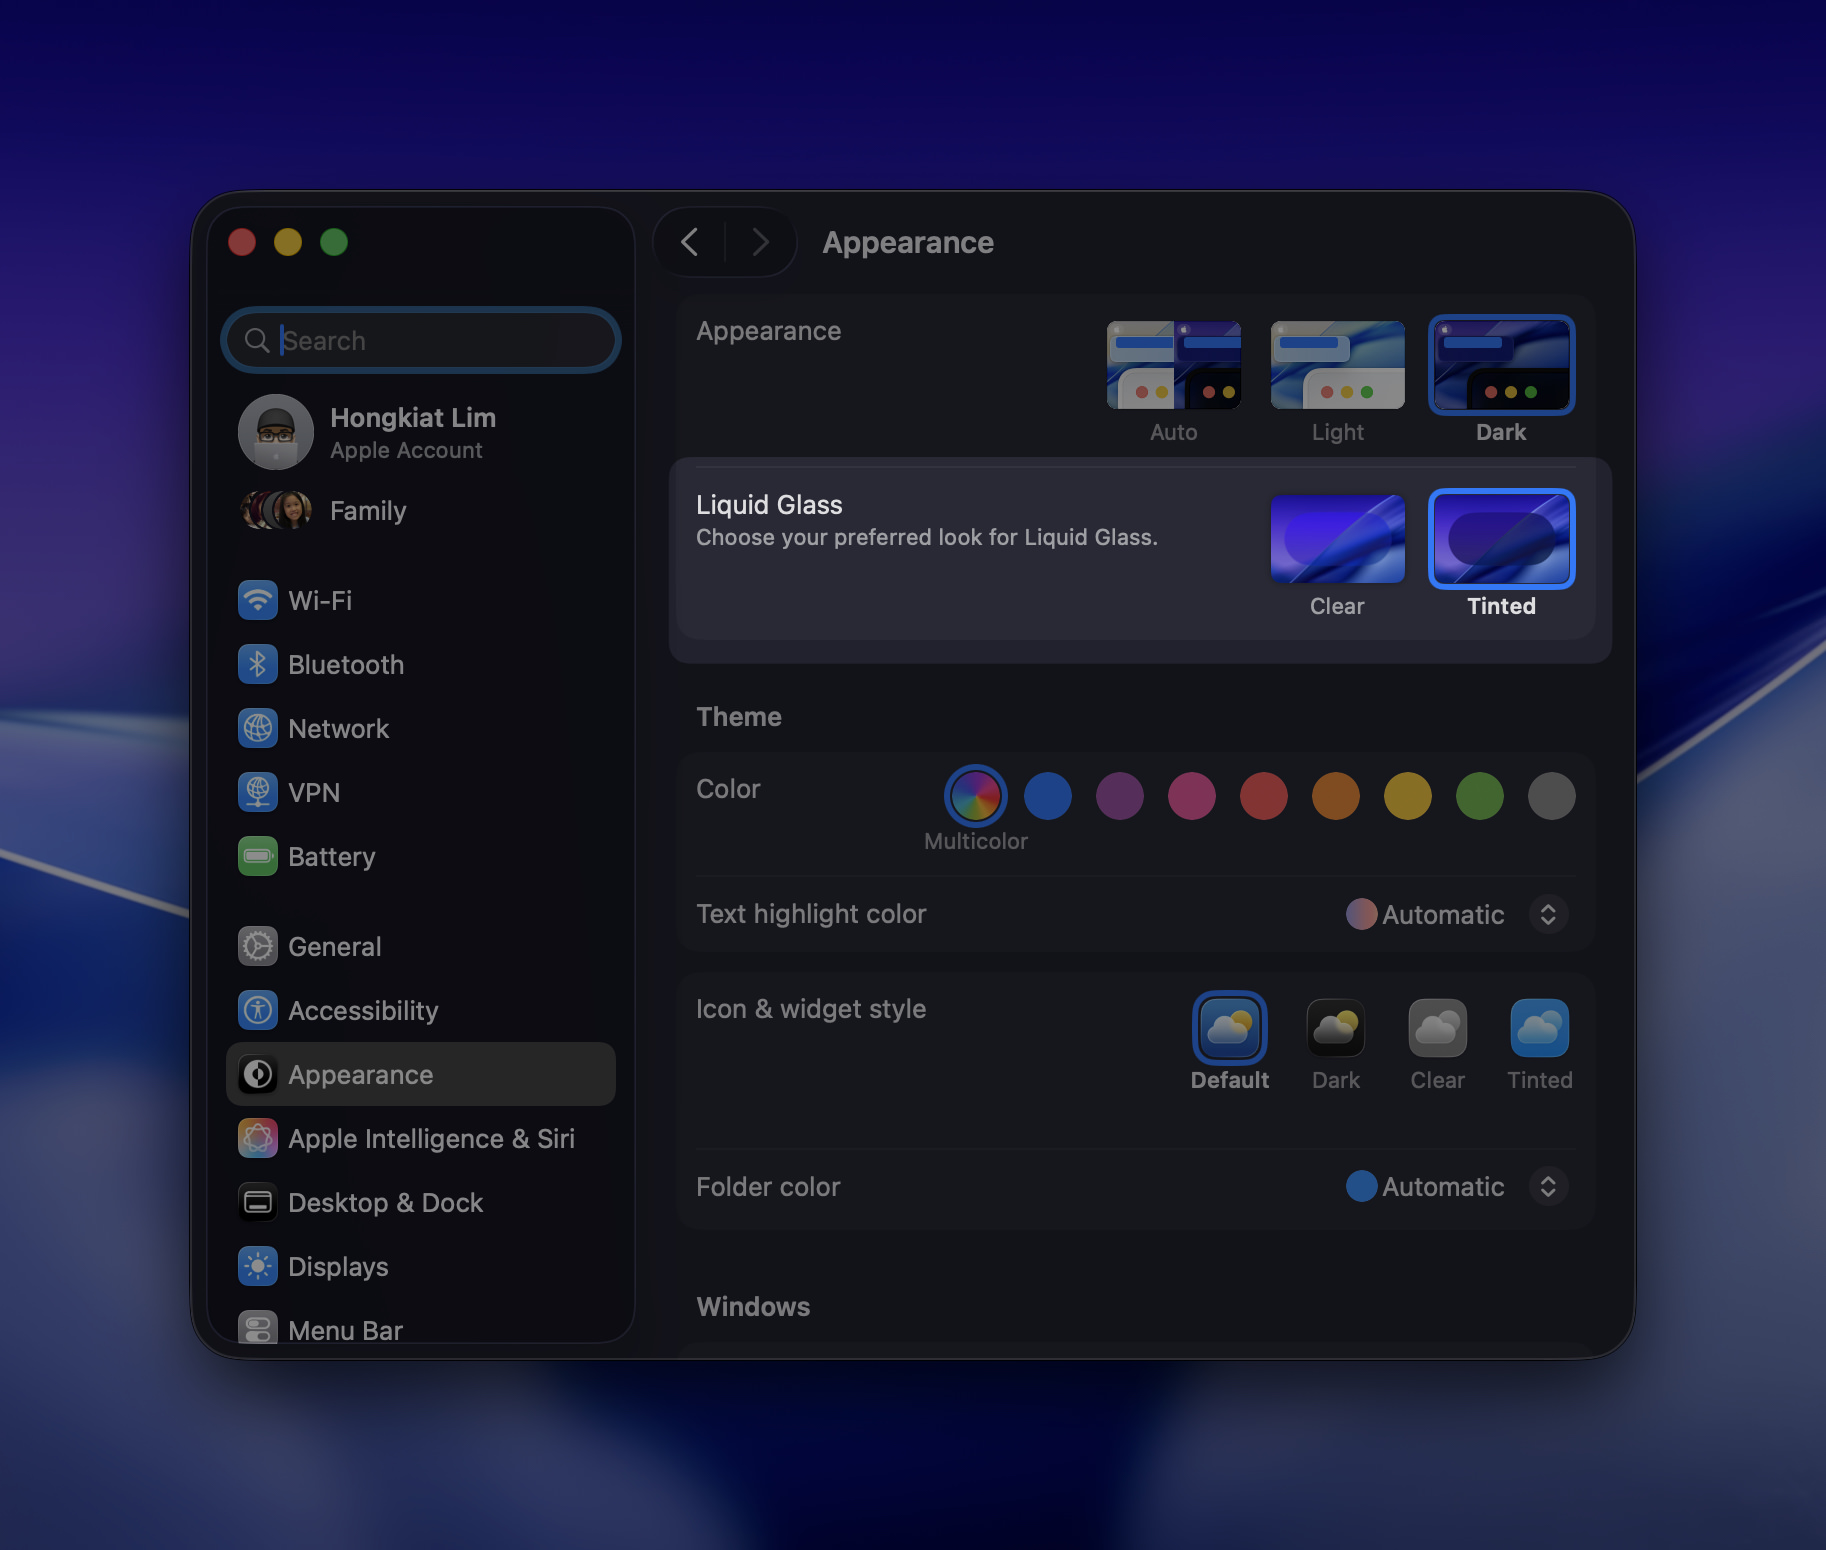Switch appearance to Light mode
Screen dimensions: 1826x1550
pos(1337,365)
